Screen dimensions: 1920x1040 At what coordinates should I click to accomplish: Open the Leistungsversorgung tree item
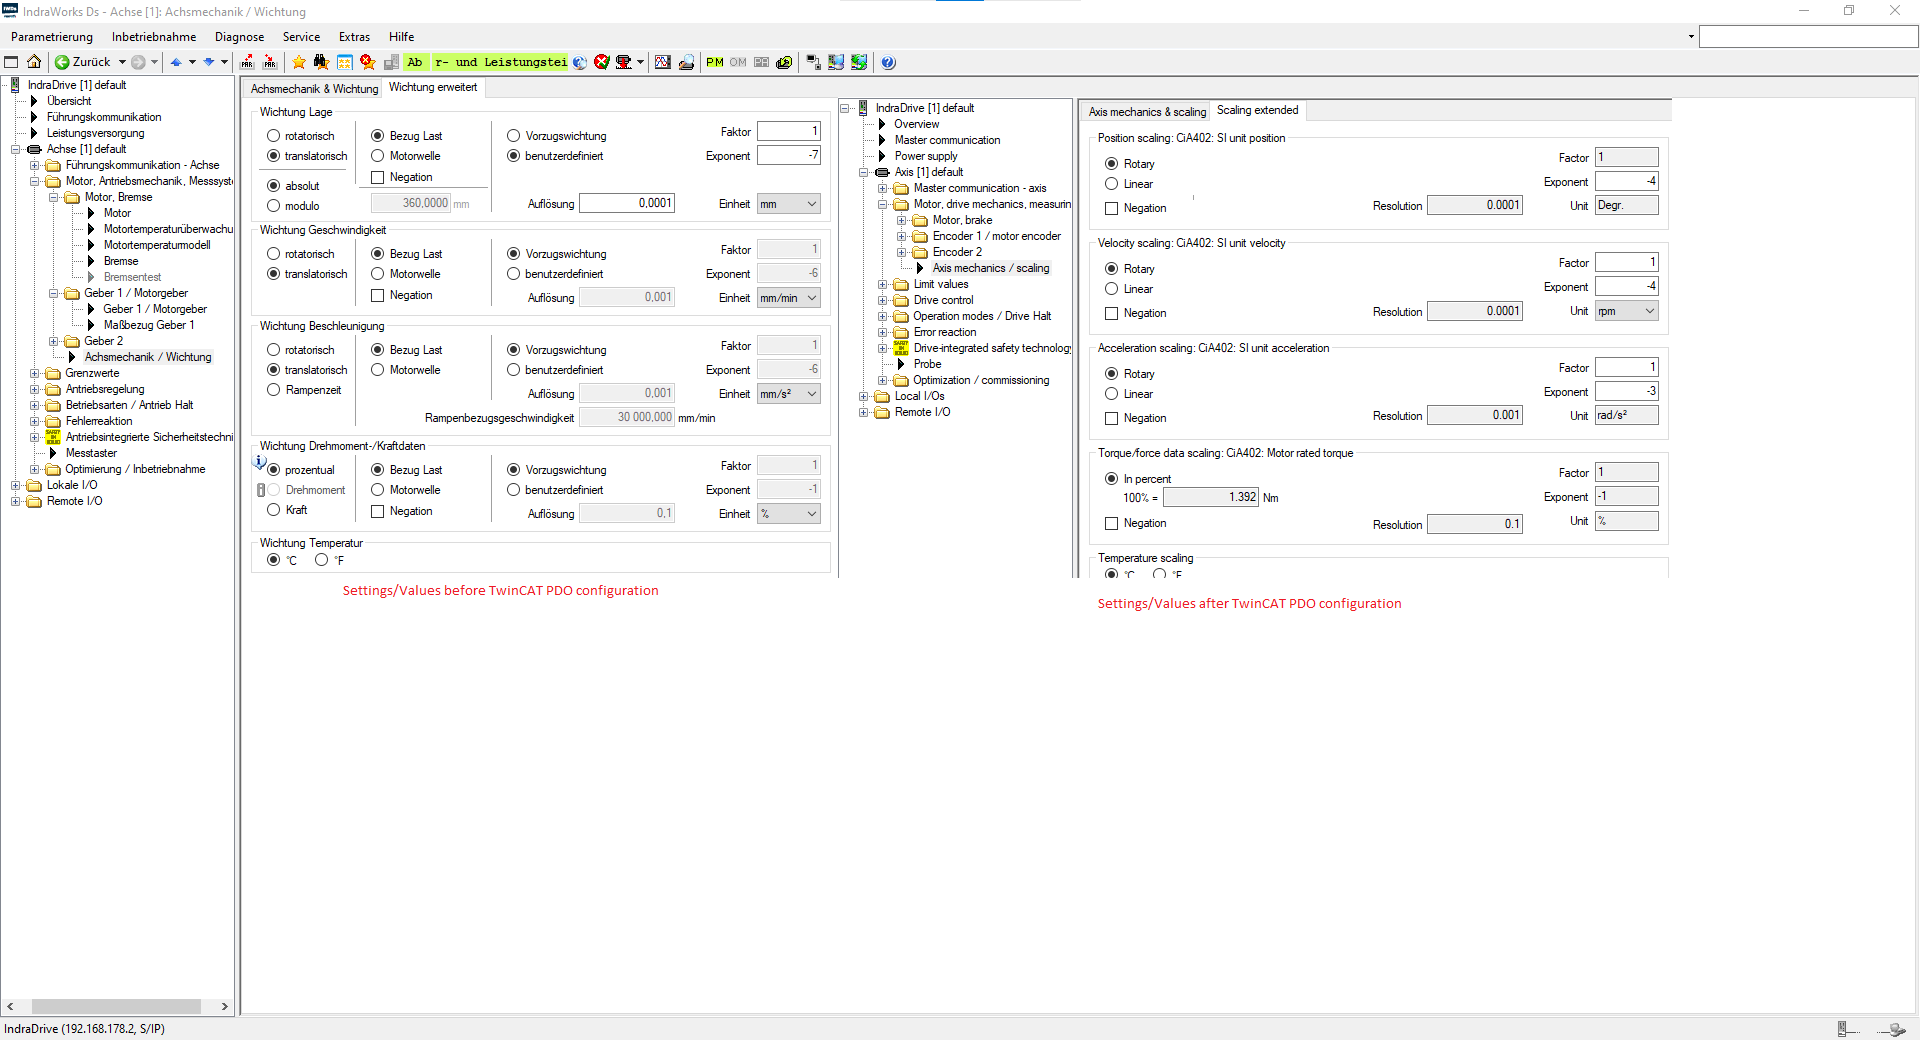click(x=95, y=133)
